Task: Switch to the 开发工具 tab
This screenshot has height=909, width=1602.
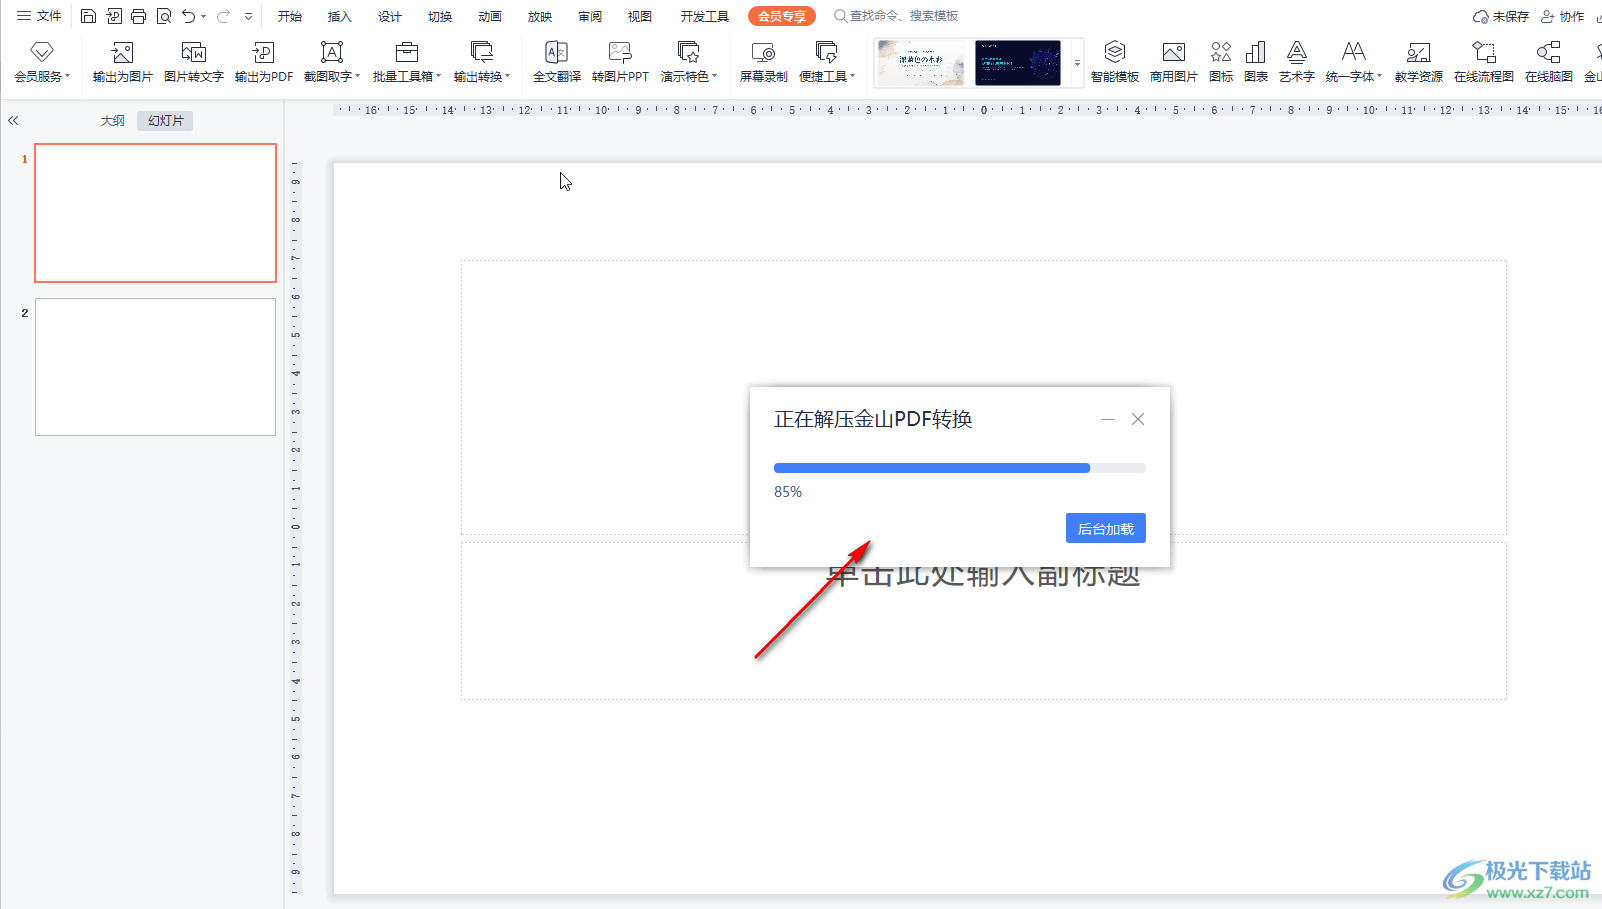Action: click(x=705, y=16)
